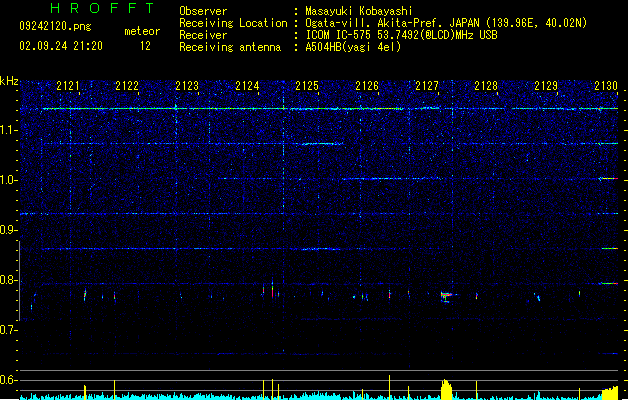This screenshot has height=400, width=629.
Task: Click the 2122 time marker
Action: coord(127,86)
